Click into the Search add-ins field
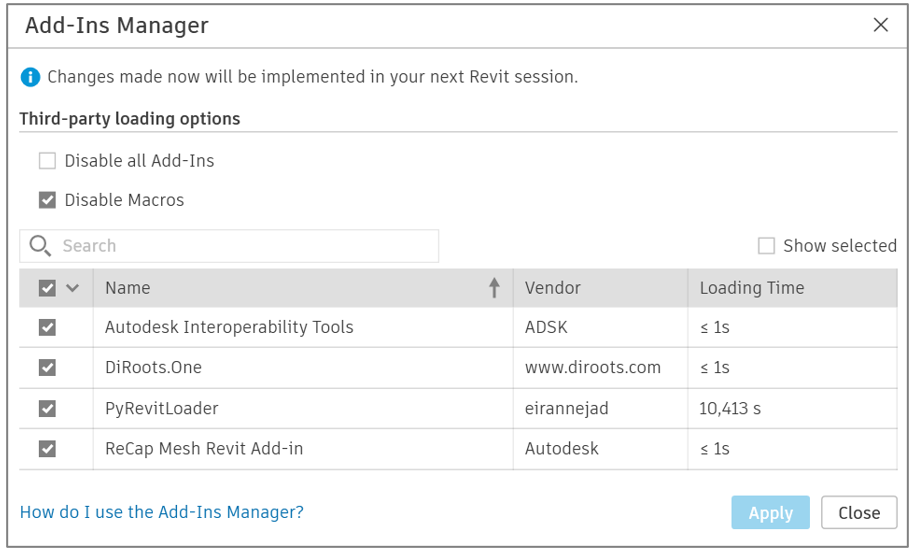Viewport: 912px width, 551px height. [229, 246]
